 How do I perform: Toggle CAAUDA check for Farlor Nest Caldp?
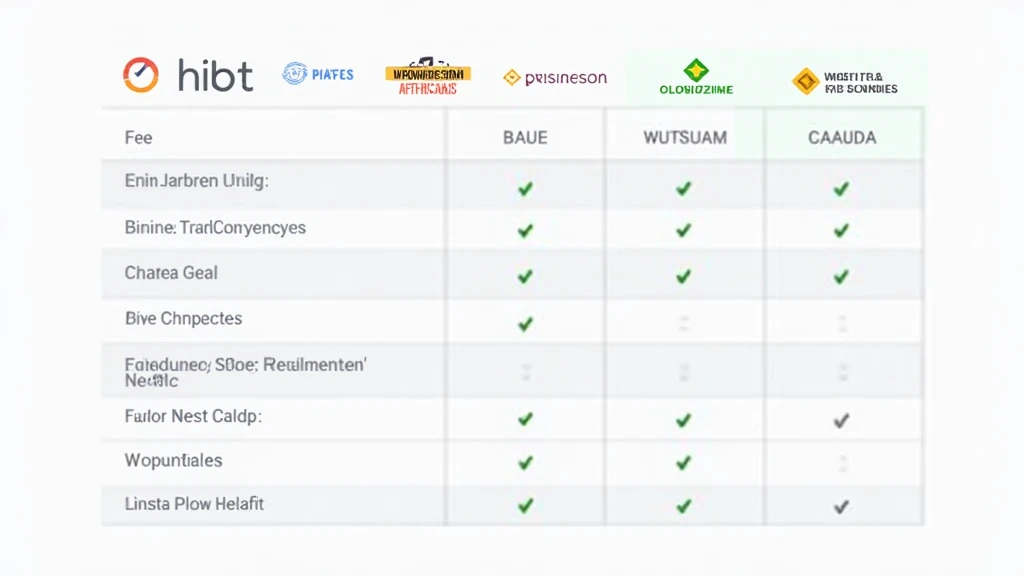[x=841, y=420]
